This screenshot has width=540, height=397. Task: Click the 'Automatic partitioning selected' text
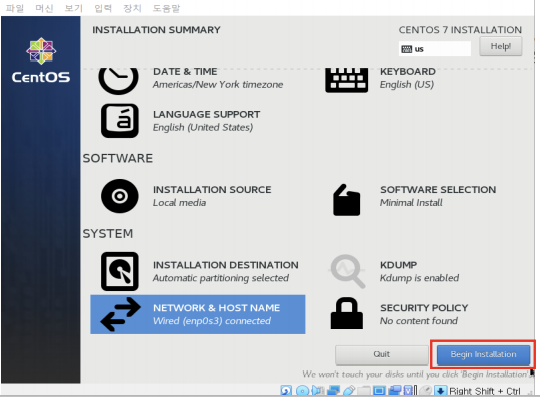221,278
